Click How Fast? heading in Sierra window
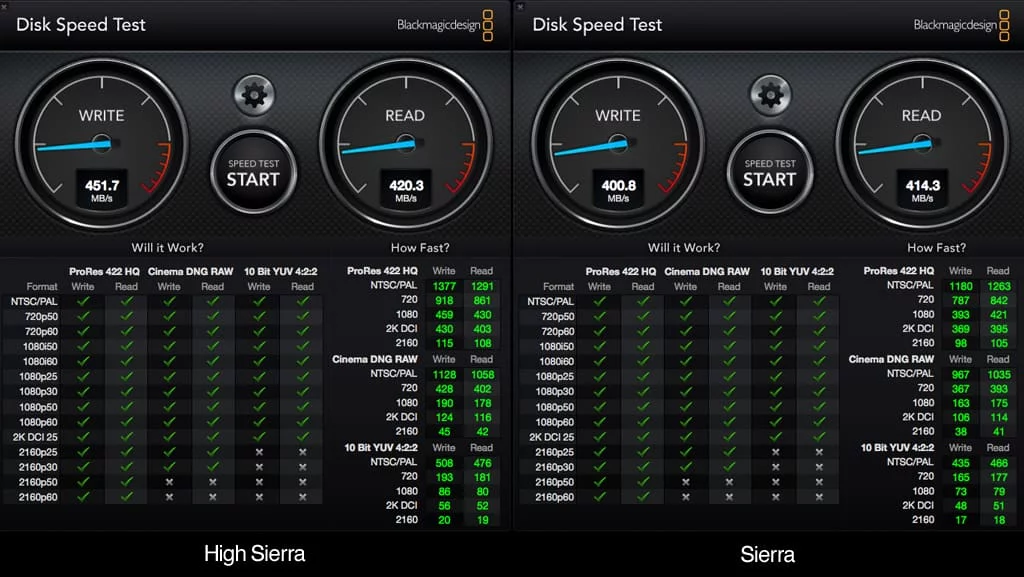This screenshot has height=577, width=1024. tap(936, 247)
